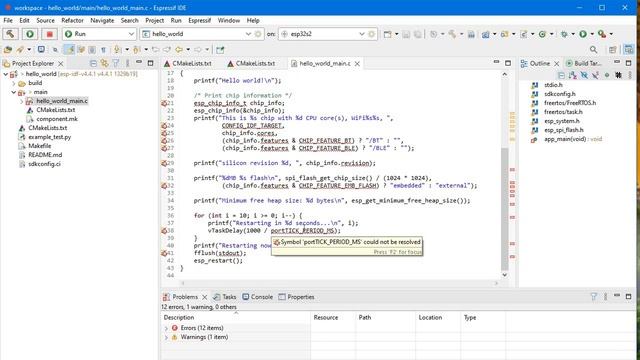Select the Outline view tab
This screenshot has height=360, width=640.
[x=540, y=63]
